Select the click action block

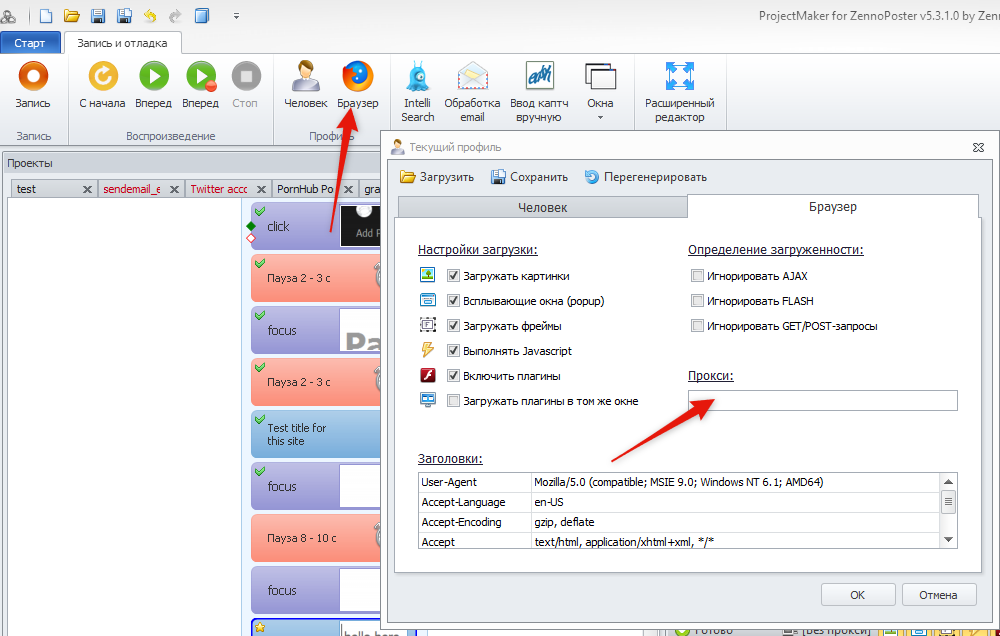316,226
